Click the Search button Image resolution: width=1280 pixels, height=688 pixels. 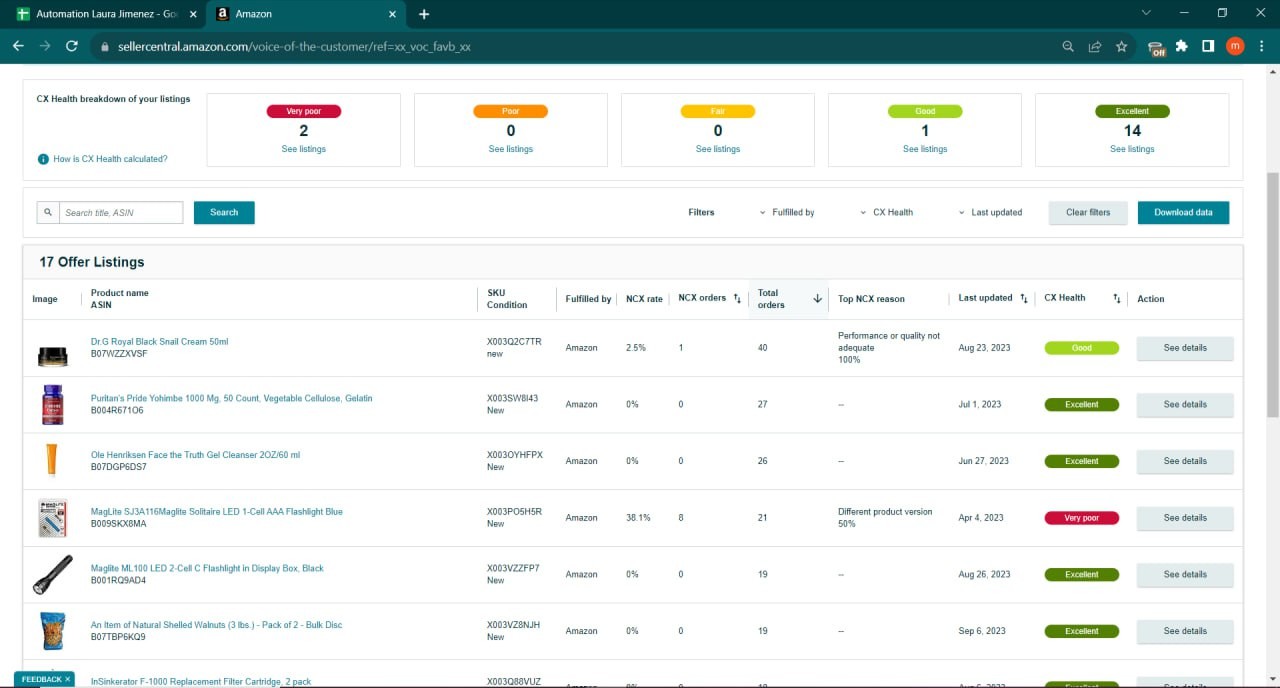(x=224, y=212)
